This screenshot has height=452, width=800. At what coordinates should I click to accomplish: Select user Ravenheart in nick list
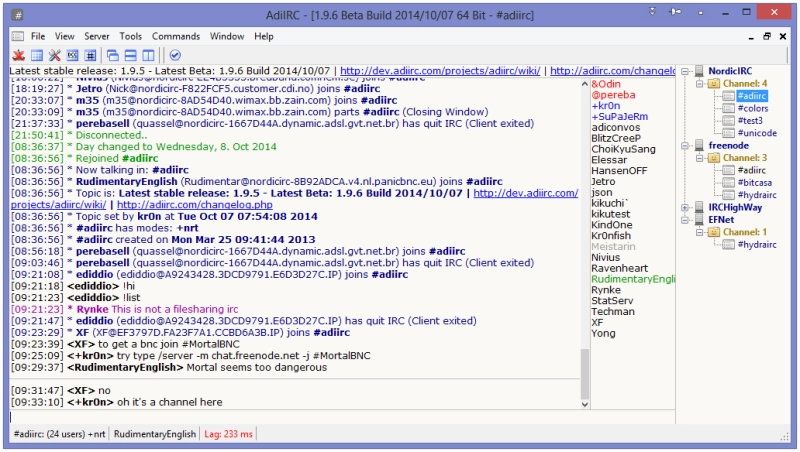coord(619,268)
